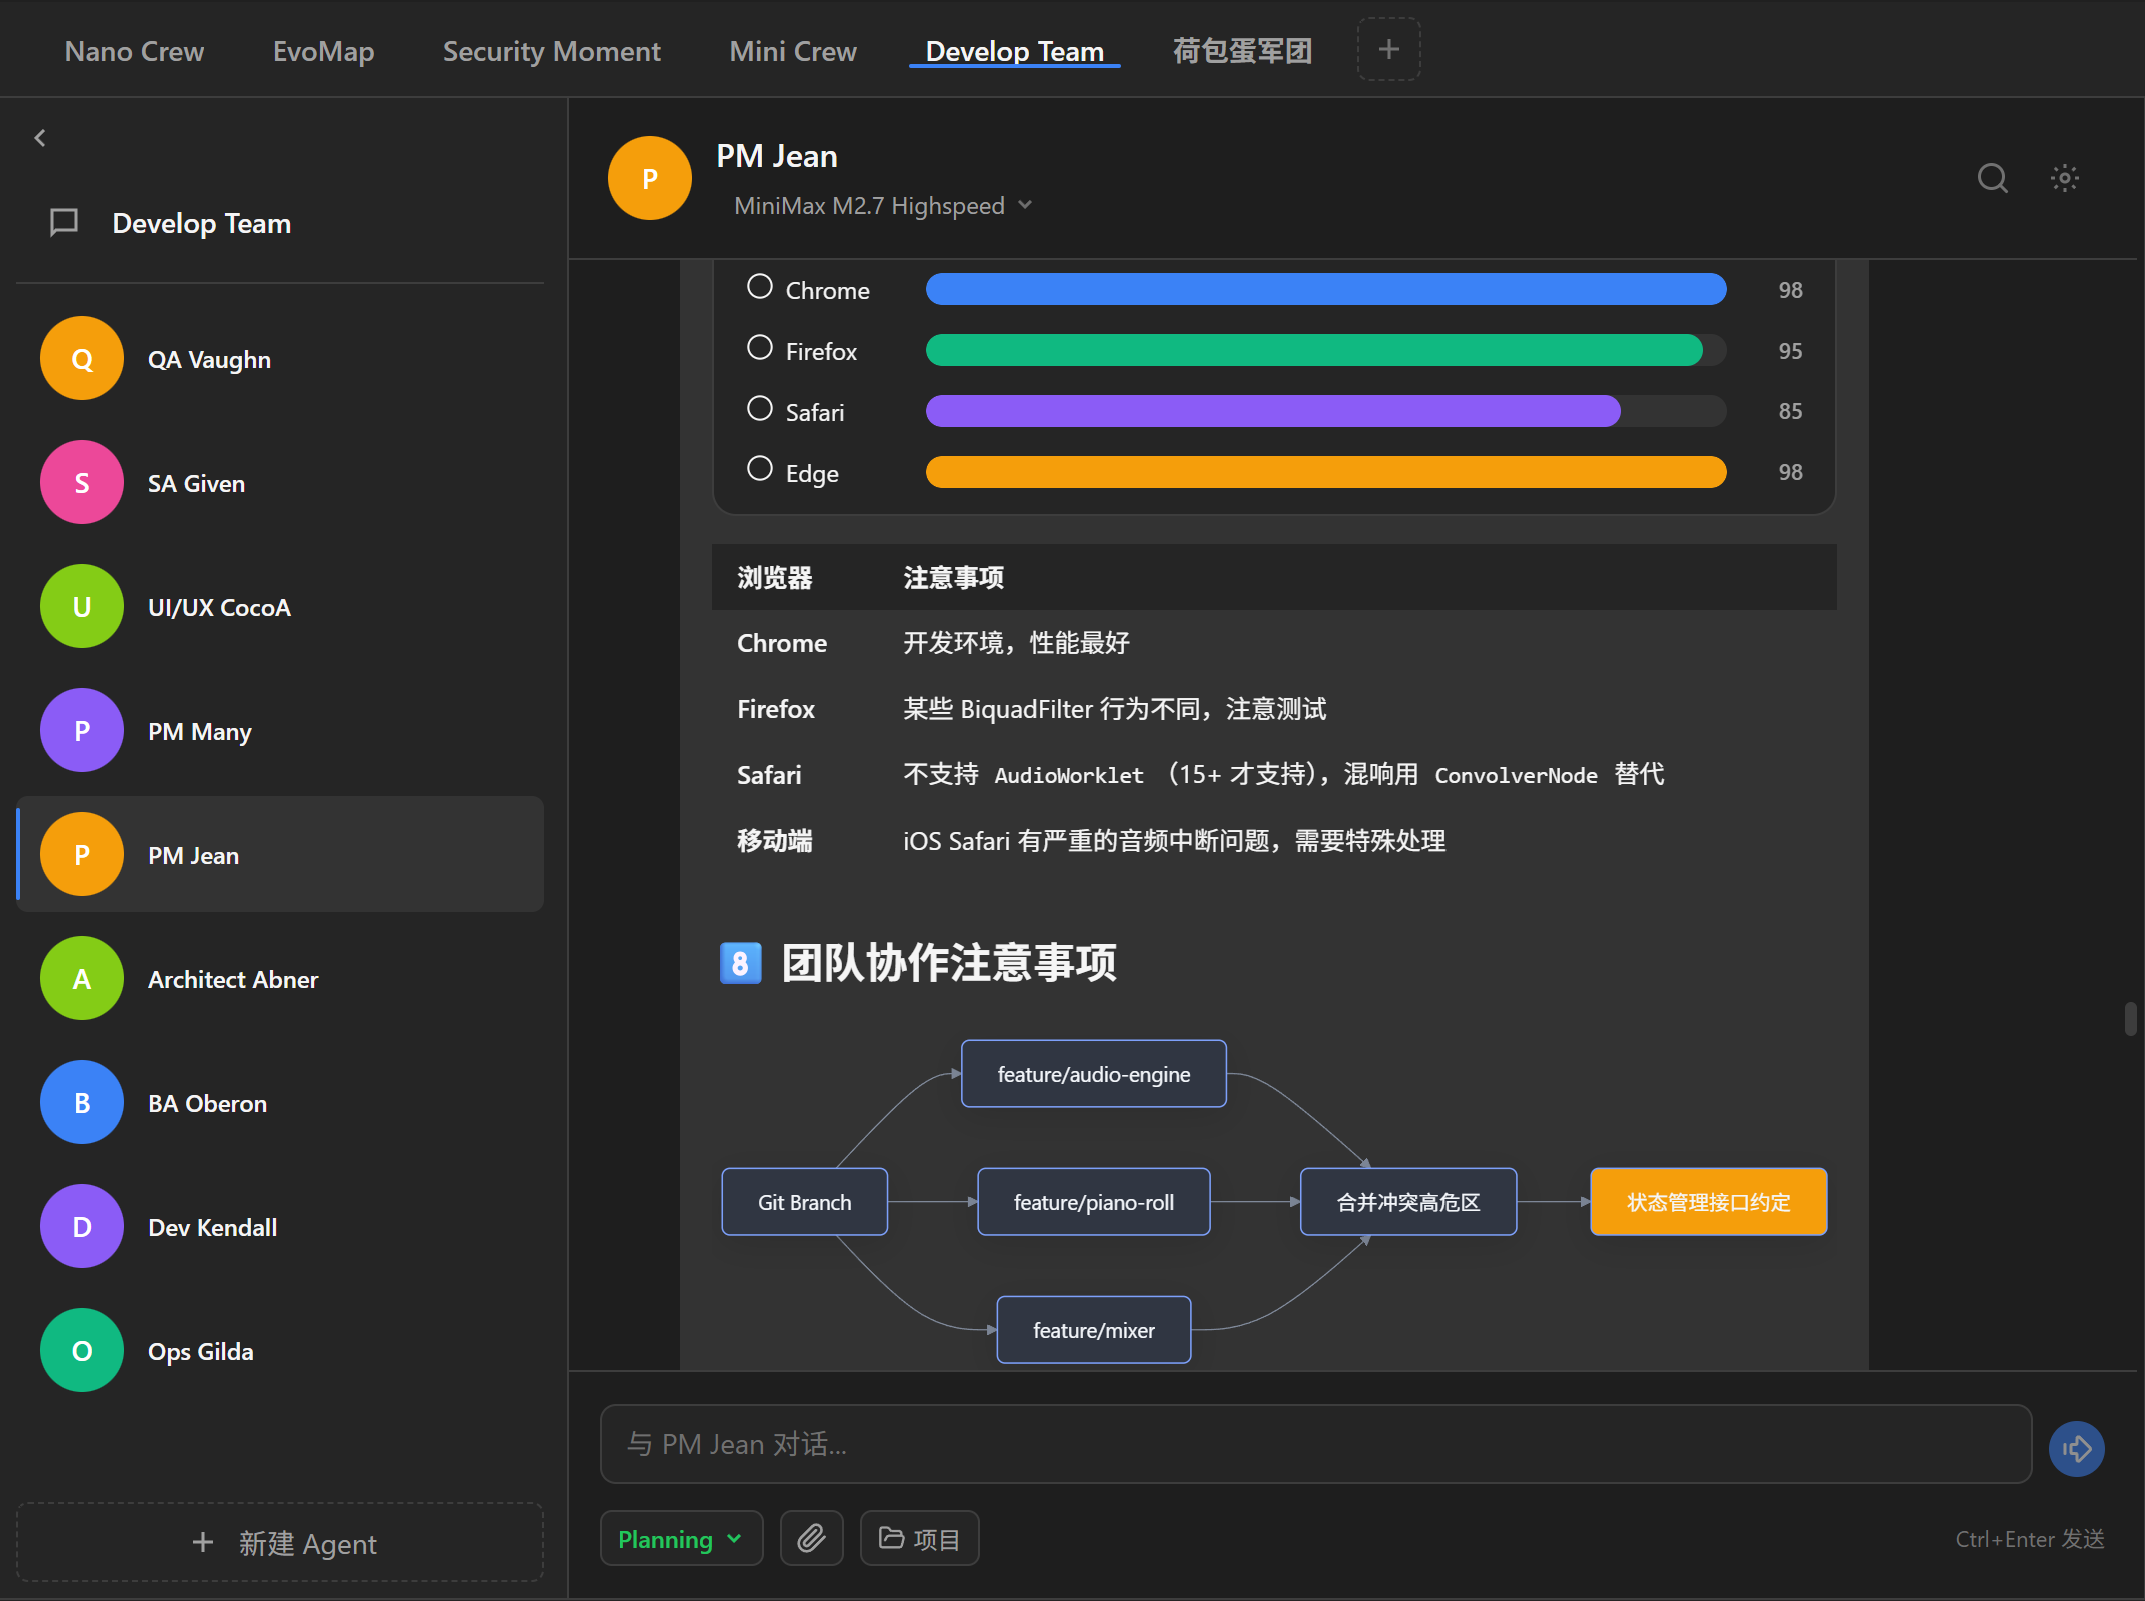Open QA Vaughn agent avatar

(x=82, y=358)
